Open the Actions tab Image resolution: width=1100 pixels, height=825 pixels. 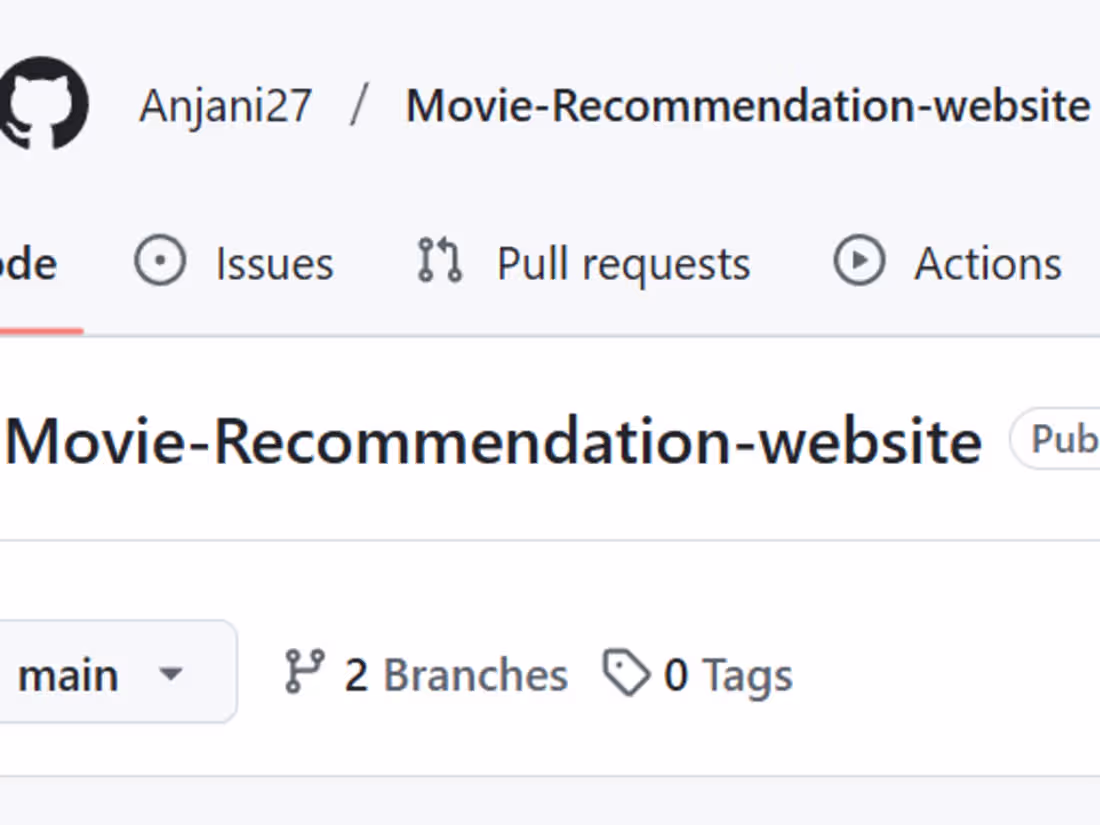(987, 262)
